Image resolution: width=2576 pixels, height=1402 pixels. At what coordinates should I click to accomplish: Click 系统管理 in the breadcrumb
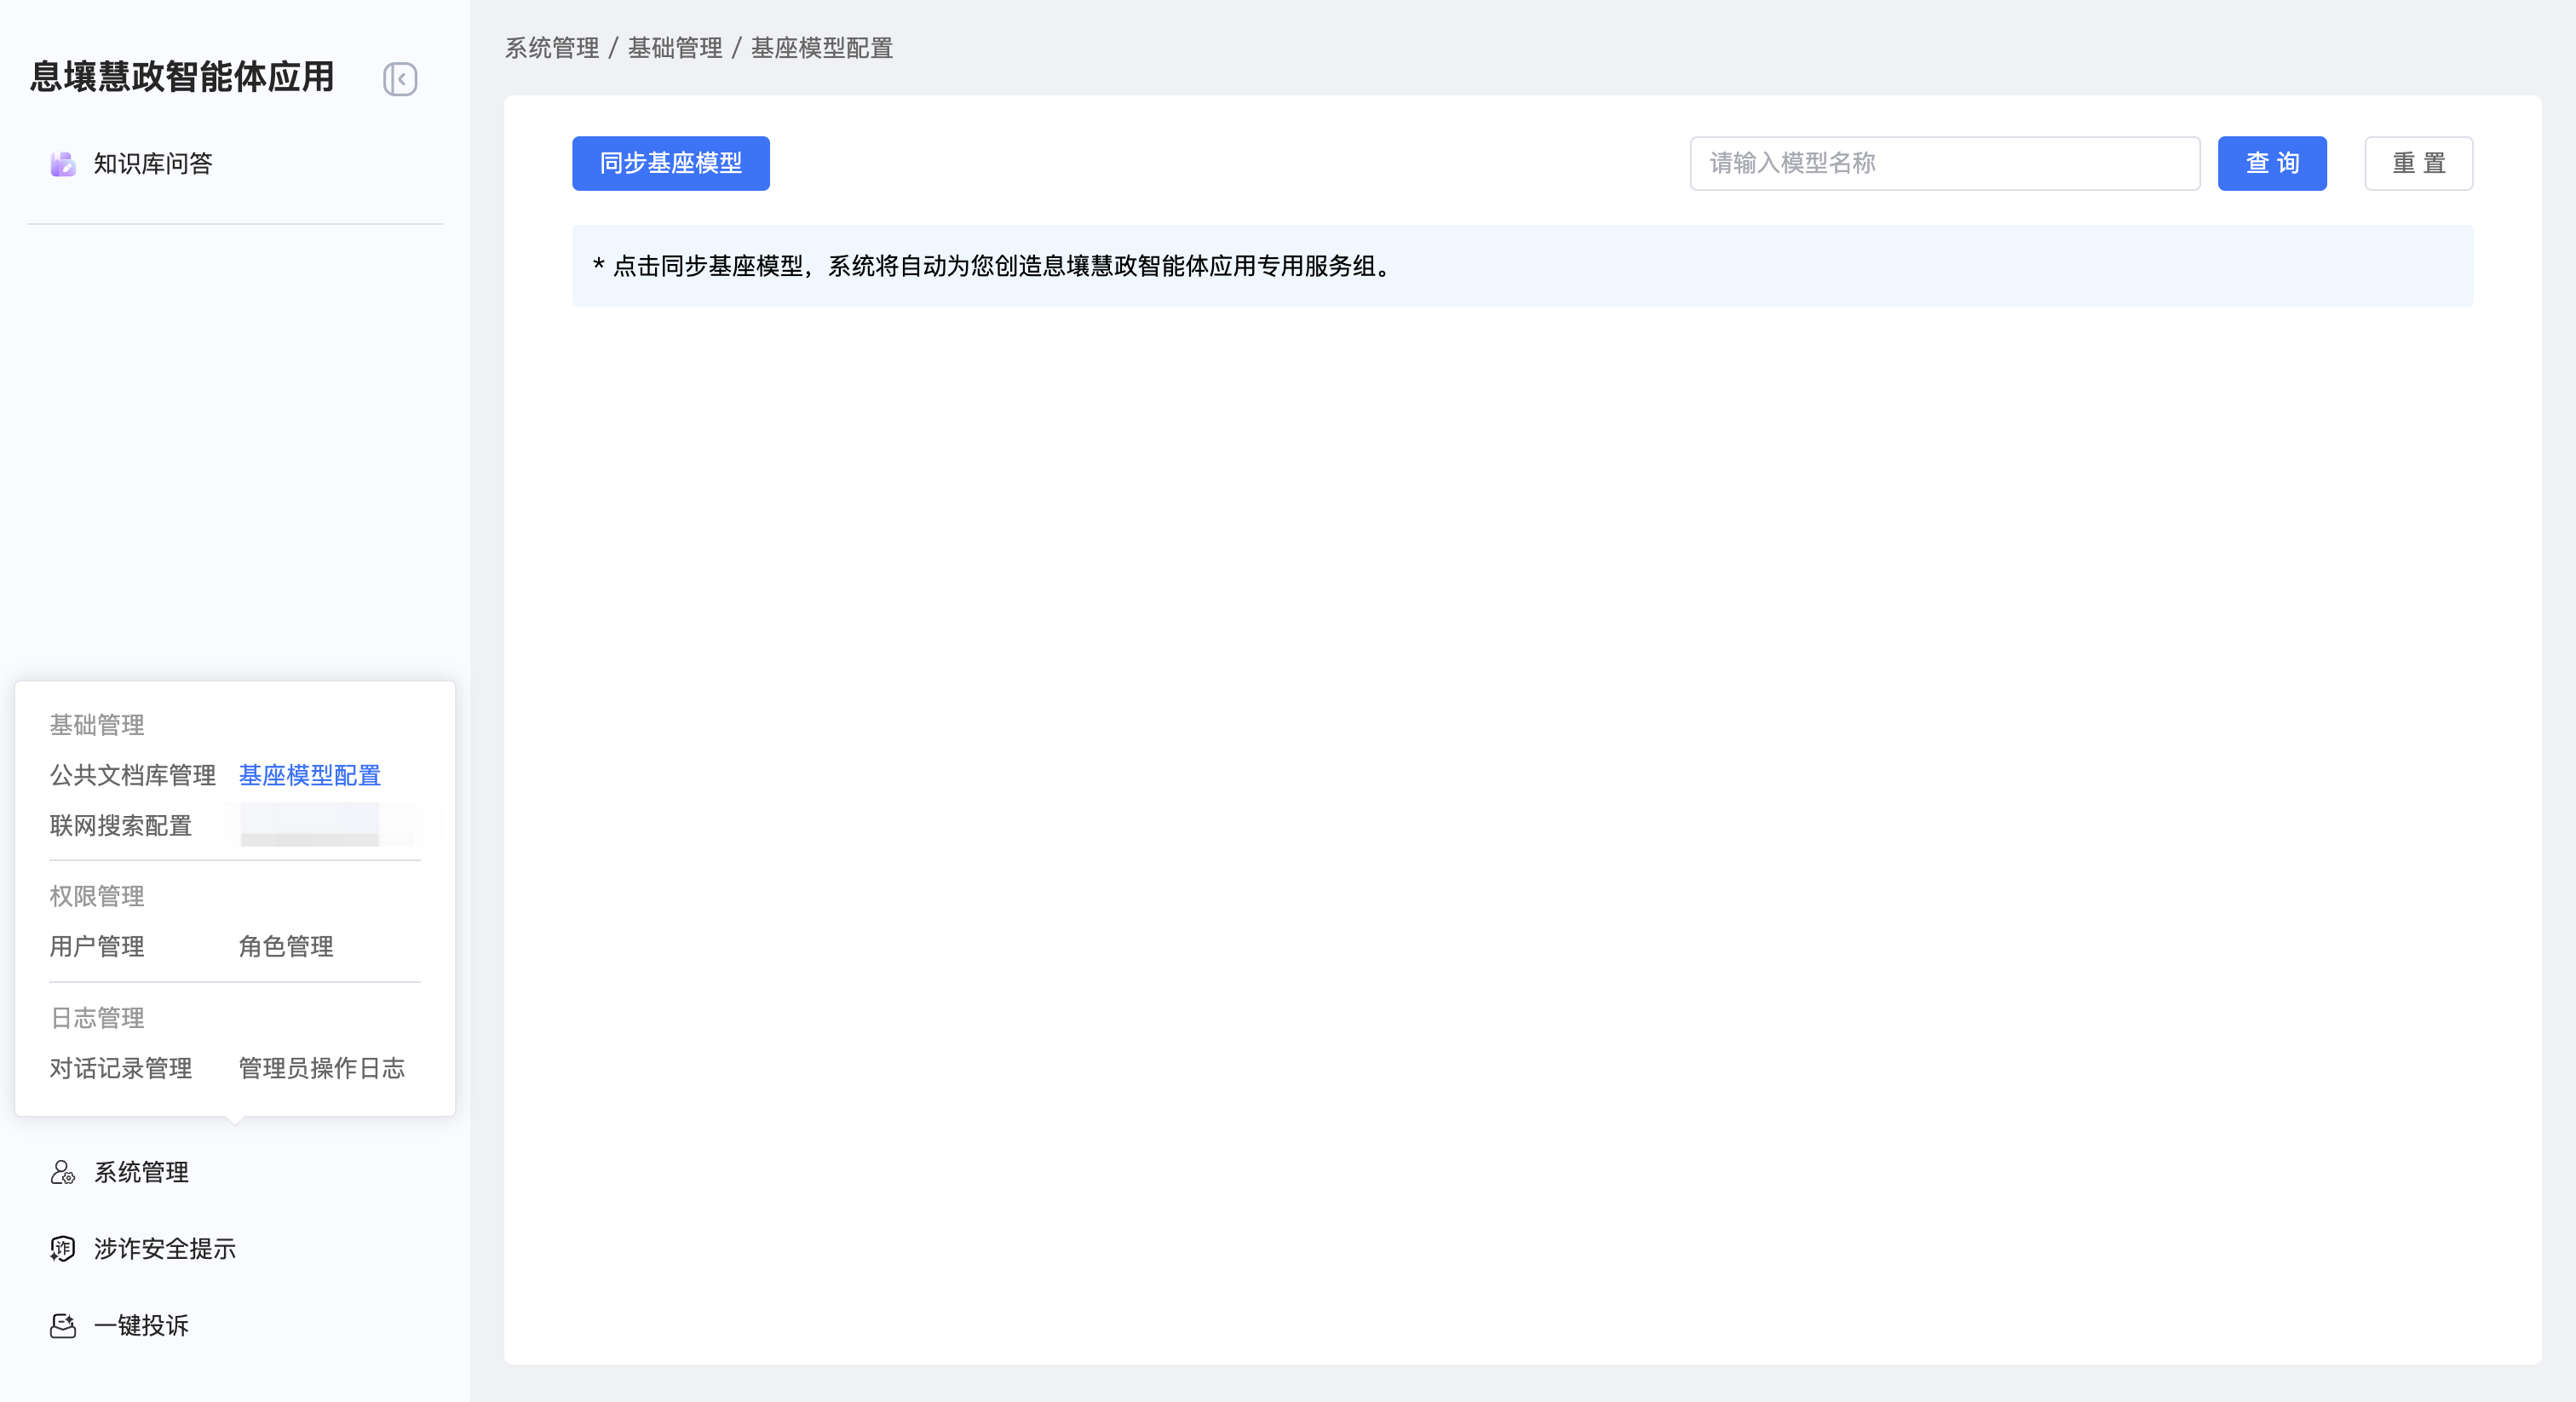pos(552,48)
